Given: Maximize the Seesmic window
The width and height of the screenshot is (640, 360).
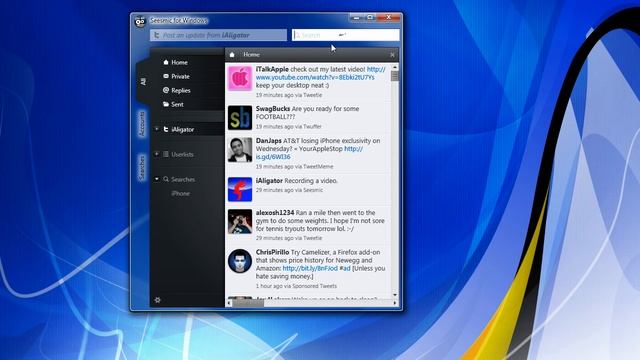Looking at the screenshot, I should pyautogui.click(x=370, y=18).
